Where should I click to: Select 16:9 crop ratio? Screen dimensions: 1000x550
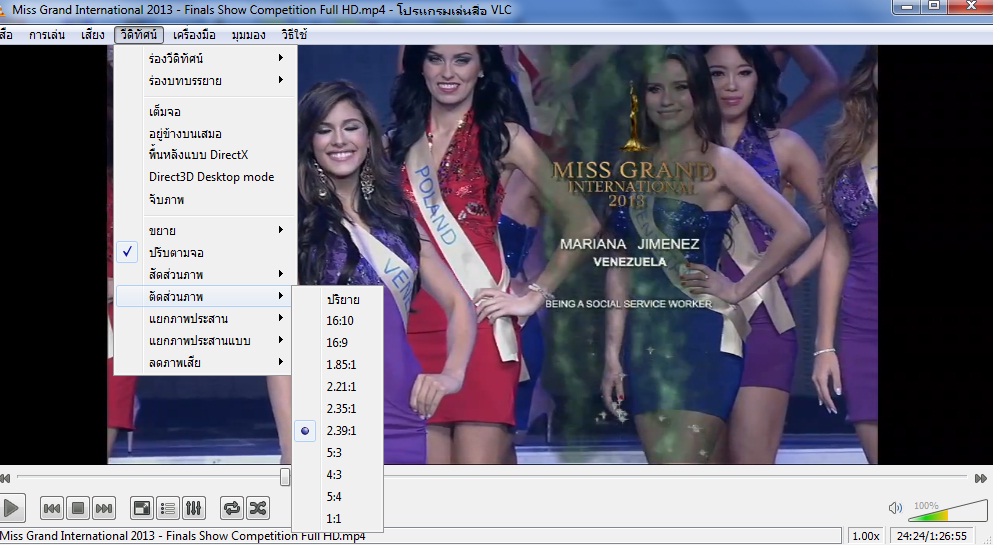tap(337, 343)
